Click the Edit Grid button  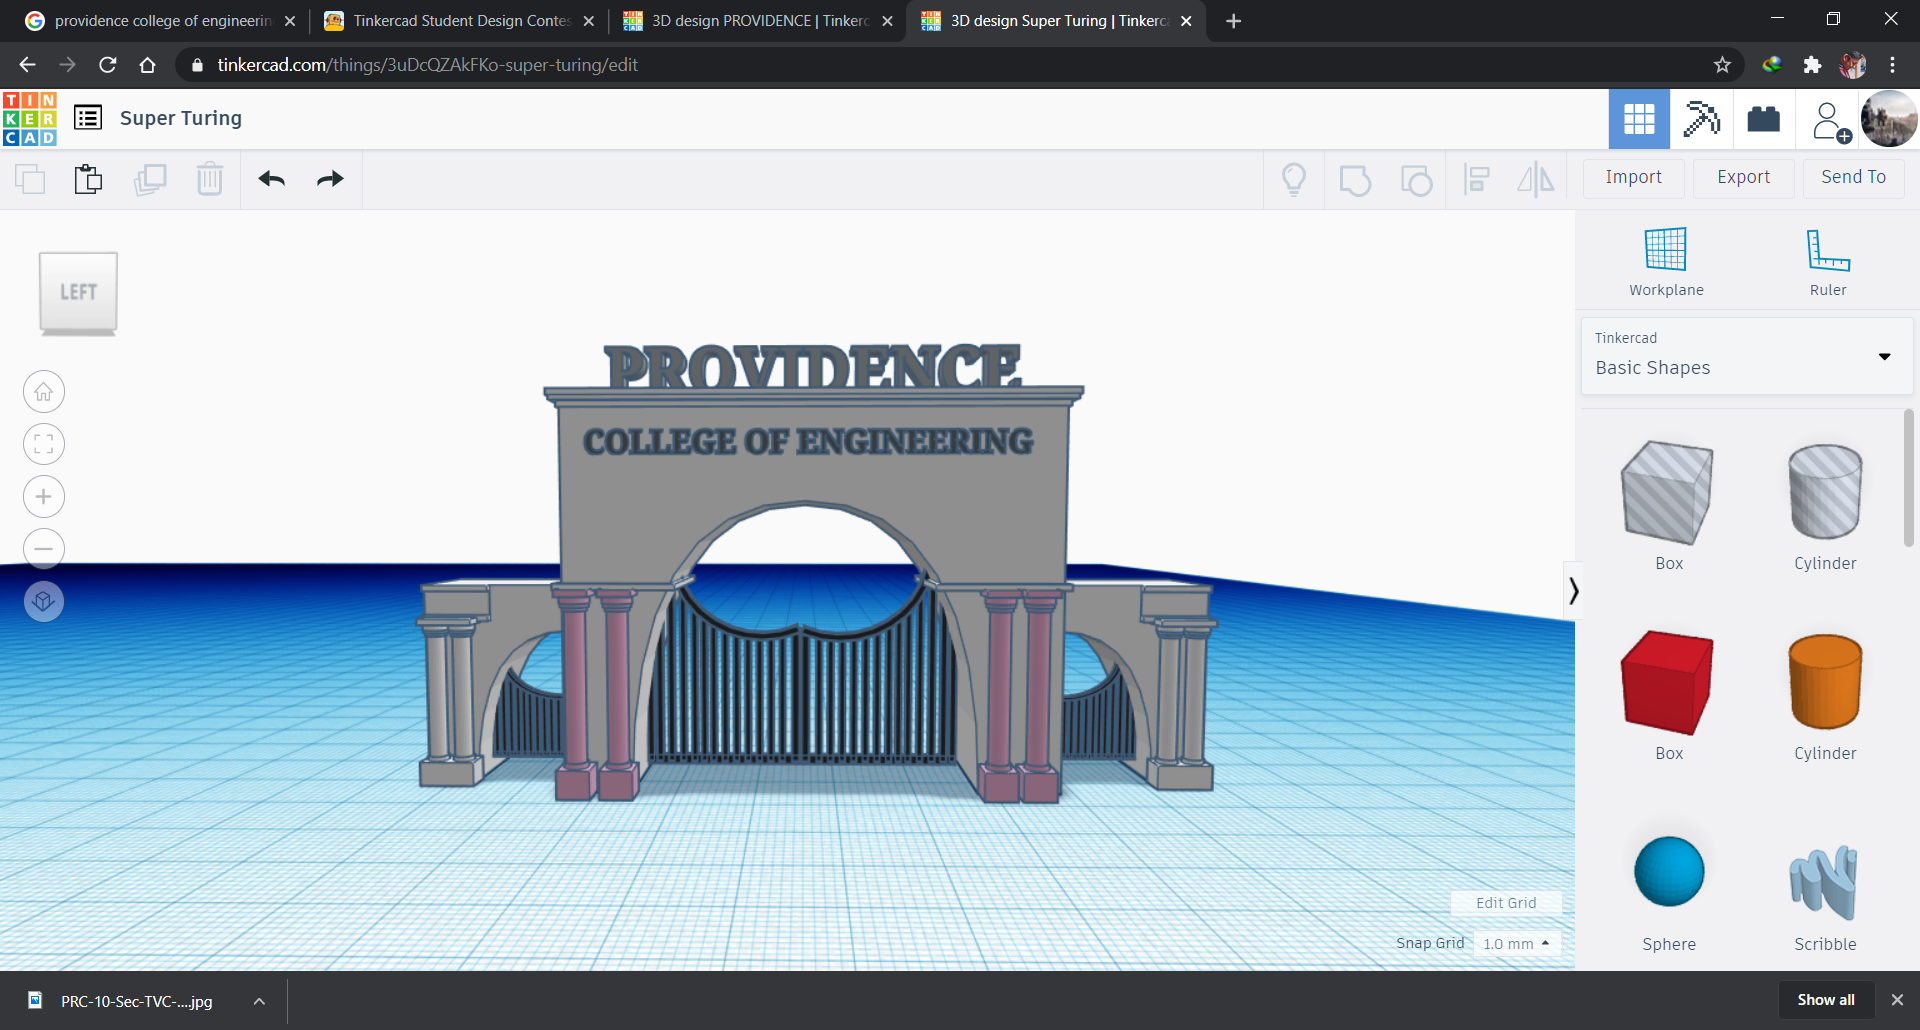point(1506,902)
